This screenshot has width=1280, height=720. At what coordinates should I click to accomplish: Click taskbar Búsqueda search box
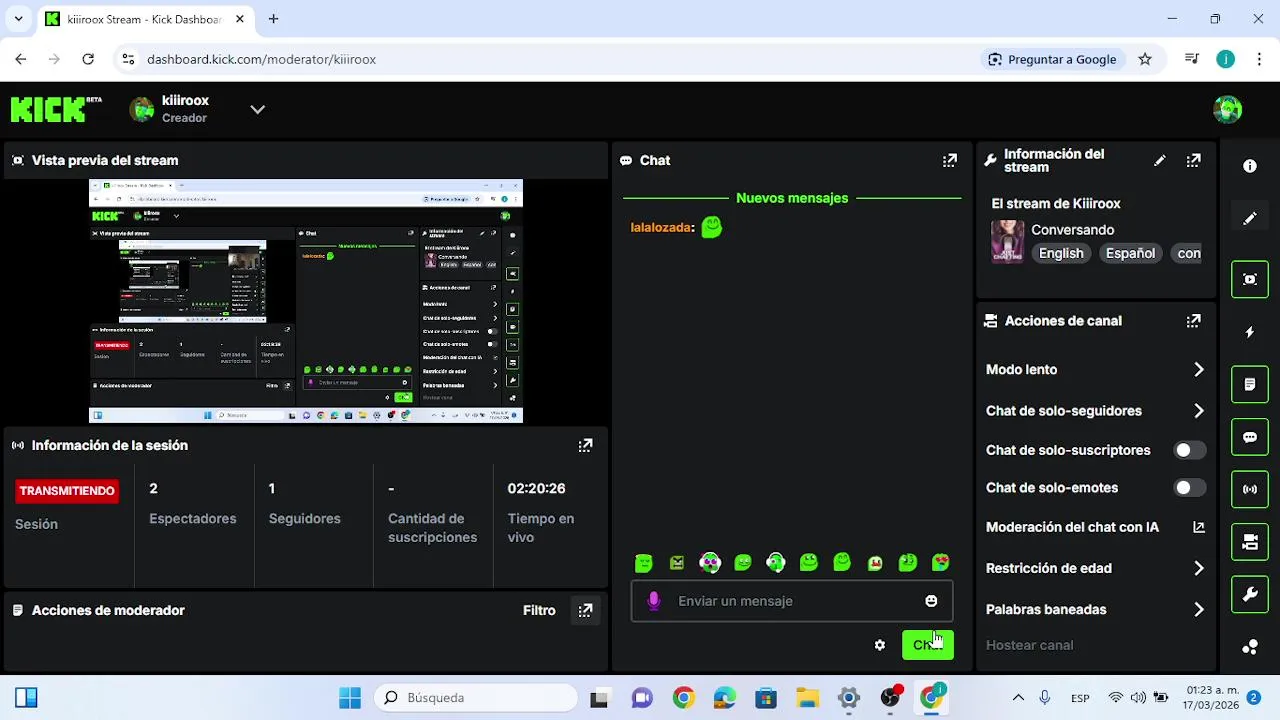[x=477, y=698]
